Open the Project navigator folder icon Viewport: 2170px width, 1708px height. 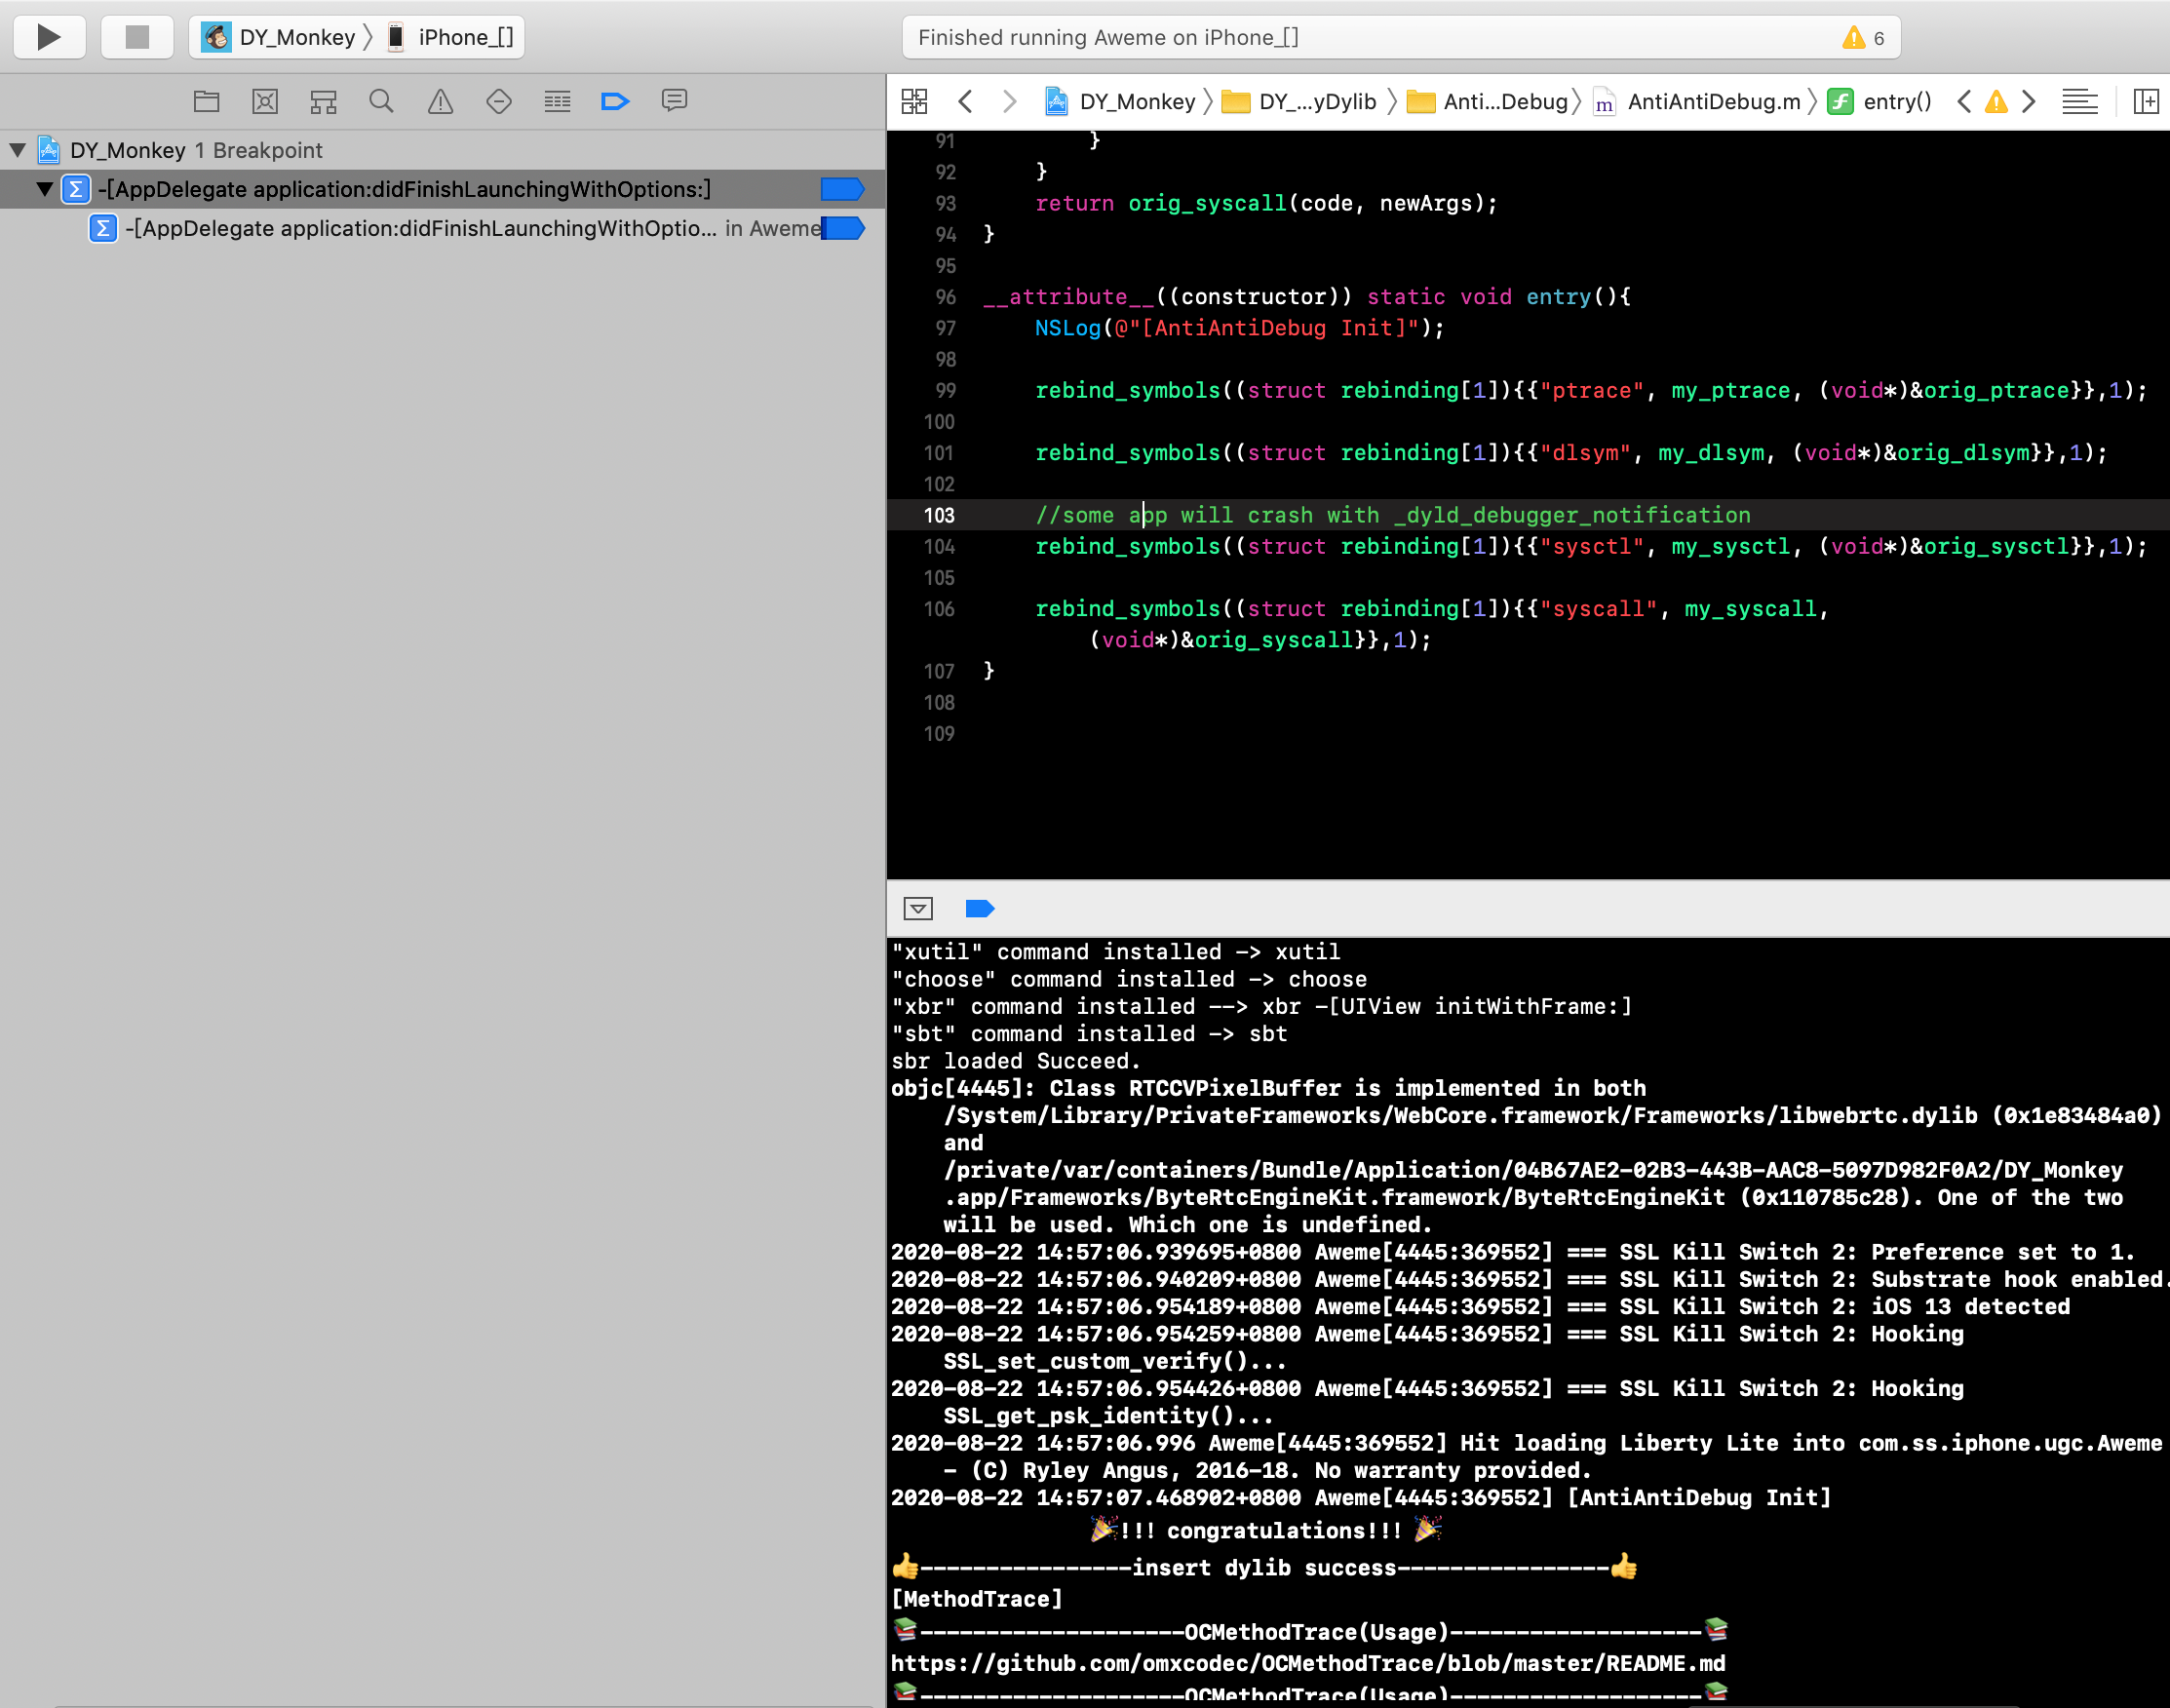point(206,101)
